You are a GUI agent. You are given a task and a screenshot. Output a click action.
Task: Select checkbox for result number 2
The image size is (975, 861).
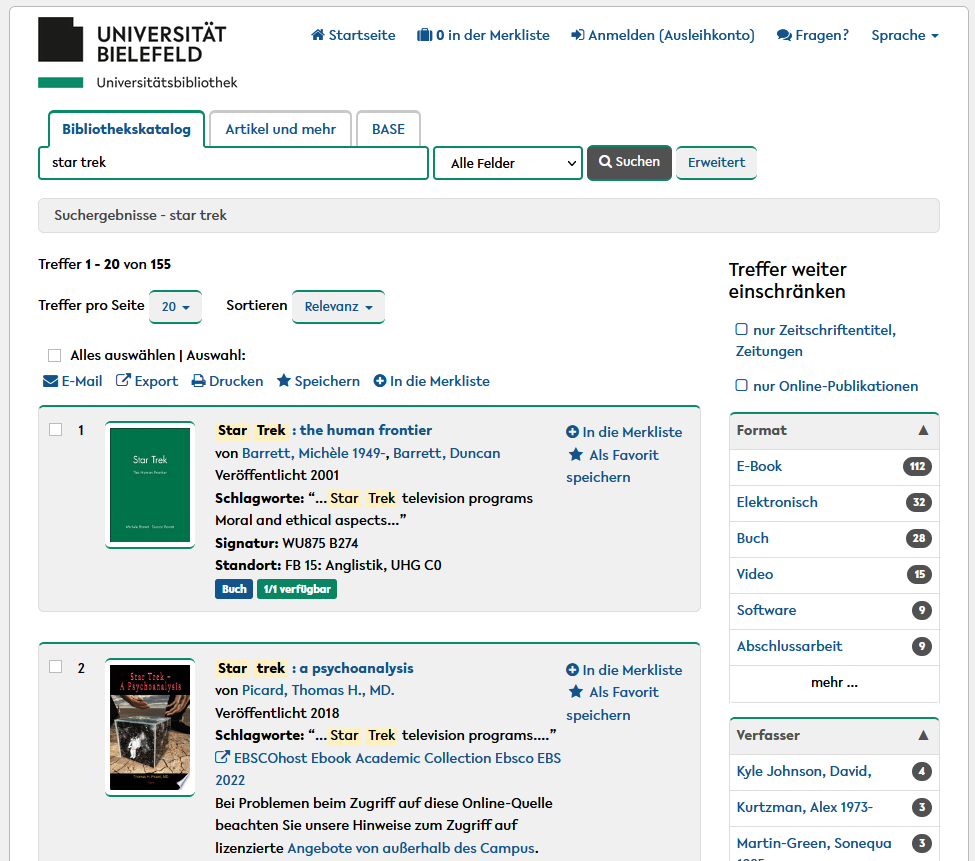coord(55,666)
